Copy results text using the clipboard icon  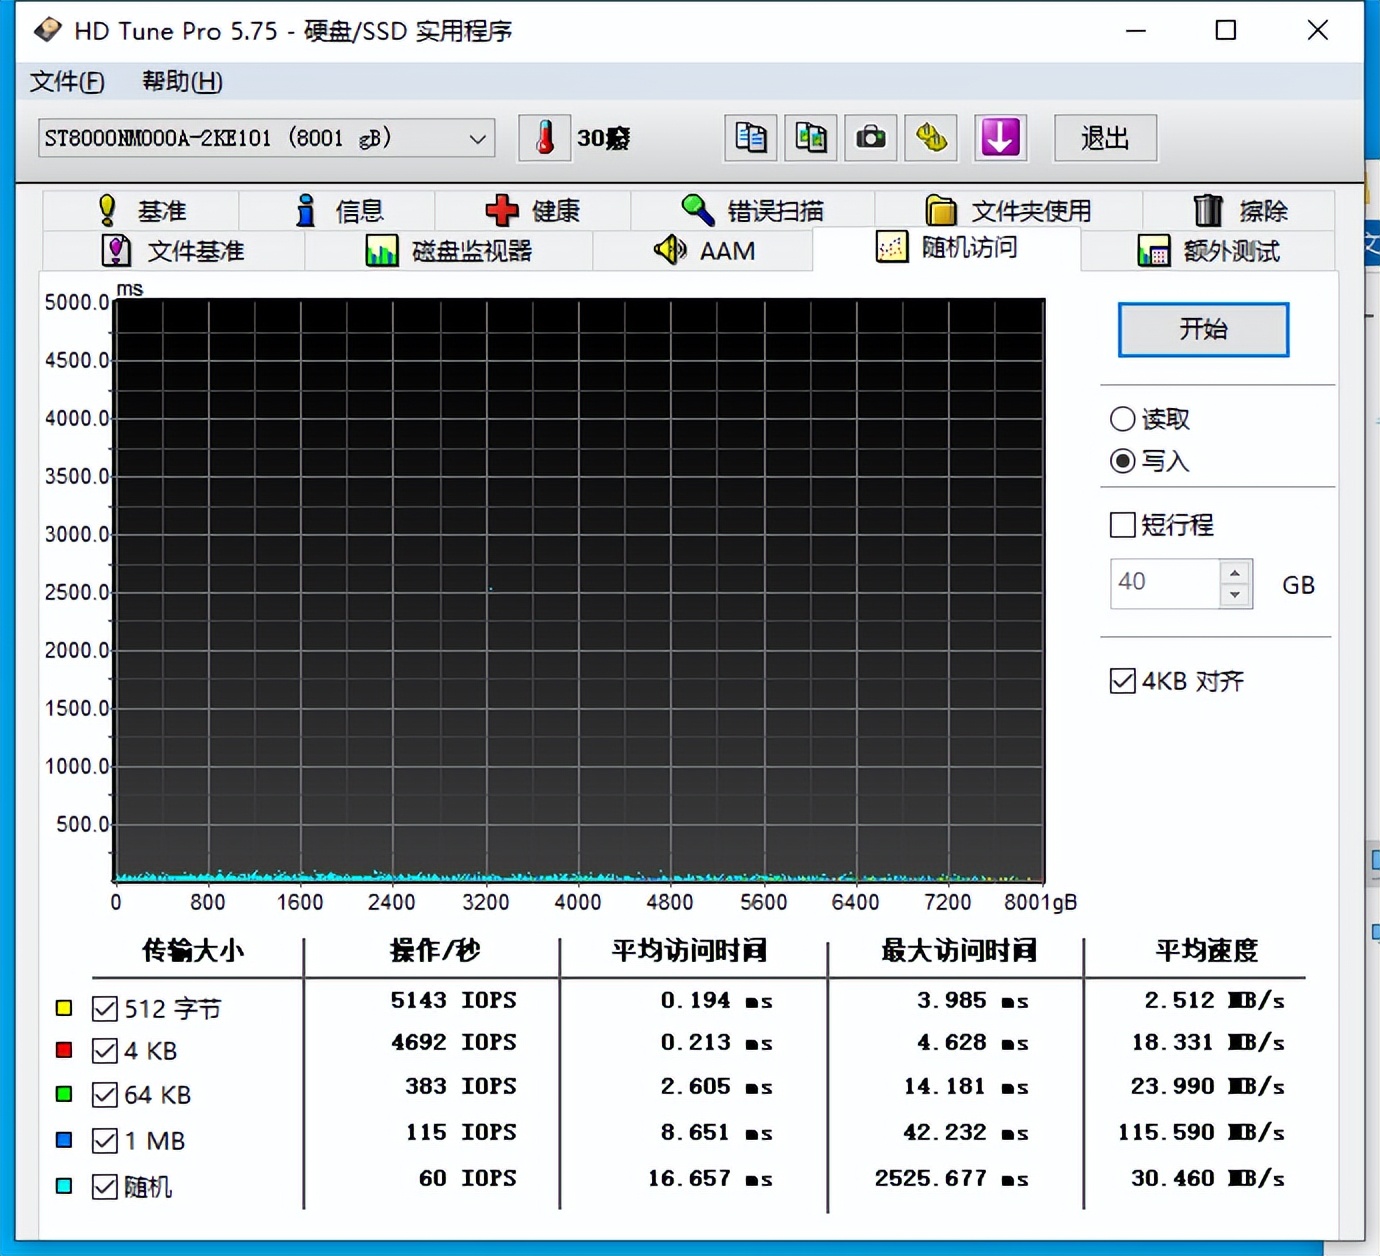pyautogui.click(x=750, y=138)
